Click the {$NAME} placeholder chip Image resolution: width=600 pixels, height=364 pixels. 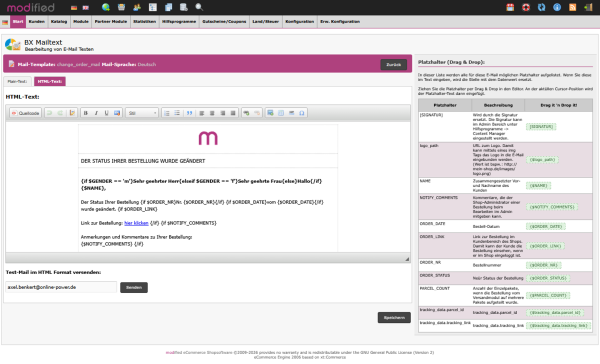pyautogui.click(x=538, y=186)
